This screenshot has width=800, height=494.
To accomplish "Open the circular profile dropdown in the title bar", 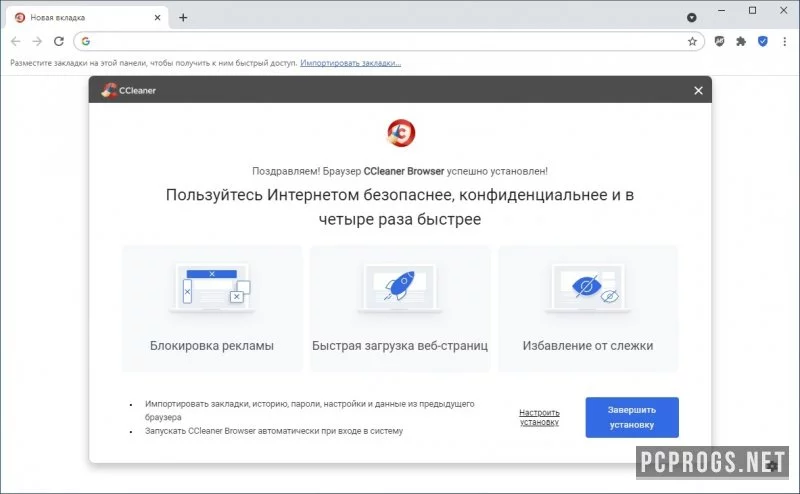I will coord(691,17).
